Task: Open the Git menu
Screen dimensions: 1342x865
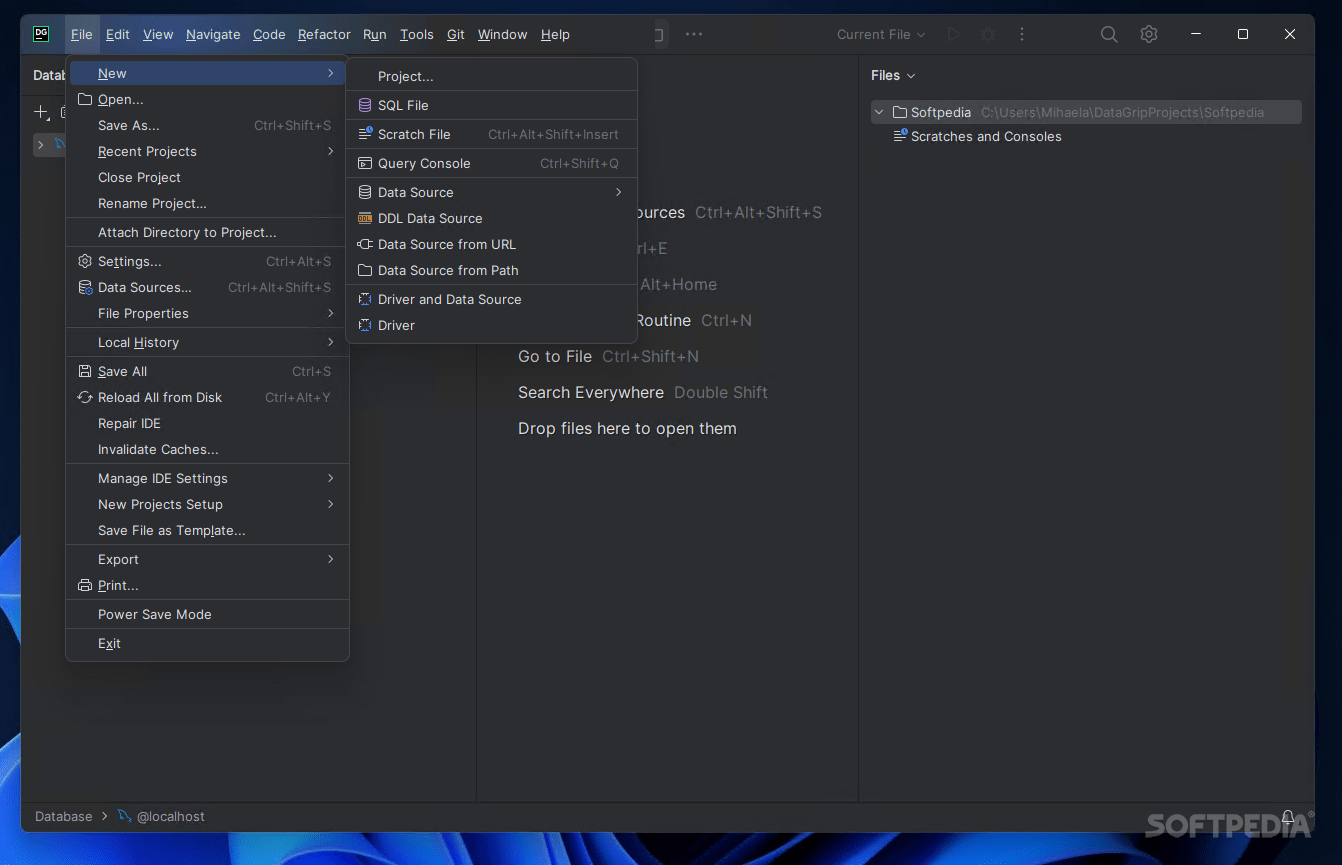Action: (x=456, y=34)
